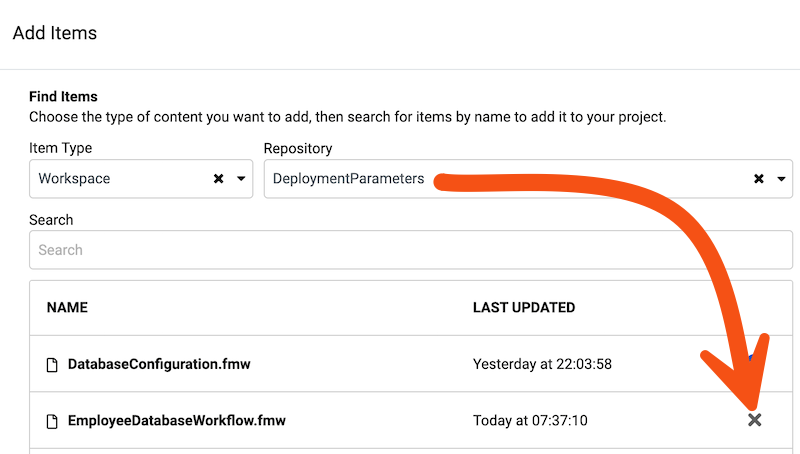Expand the Repository dropdown arrow
The image size is (800, 454).
[781, 179]
